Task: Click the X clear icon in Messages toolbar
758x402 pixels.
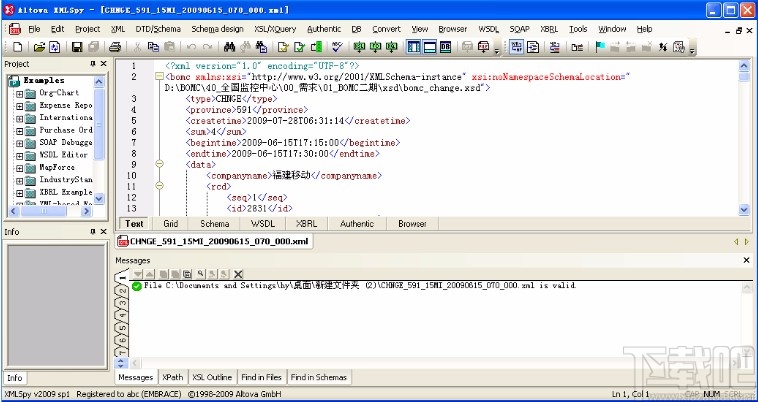Action: (238, 274)
